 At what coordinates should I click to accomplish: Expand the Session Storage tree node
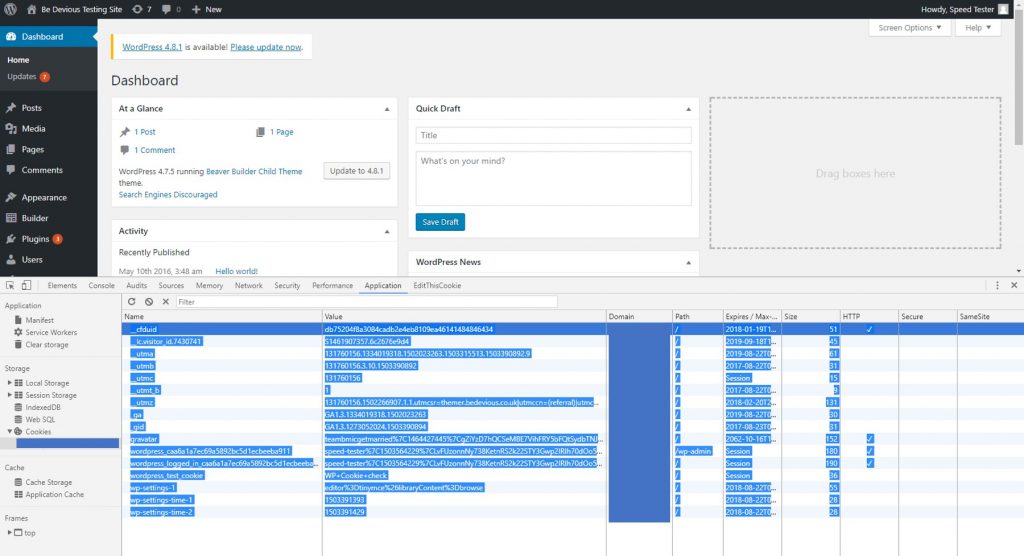point(9,395)
